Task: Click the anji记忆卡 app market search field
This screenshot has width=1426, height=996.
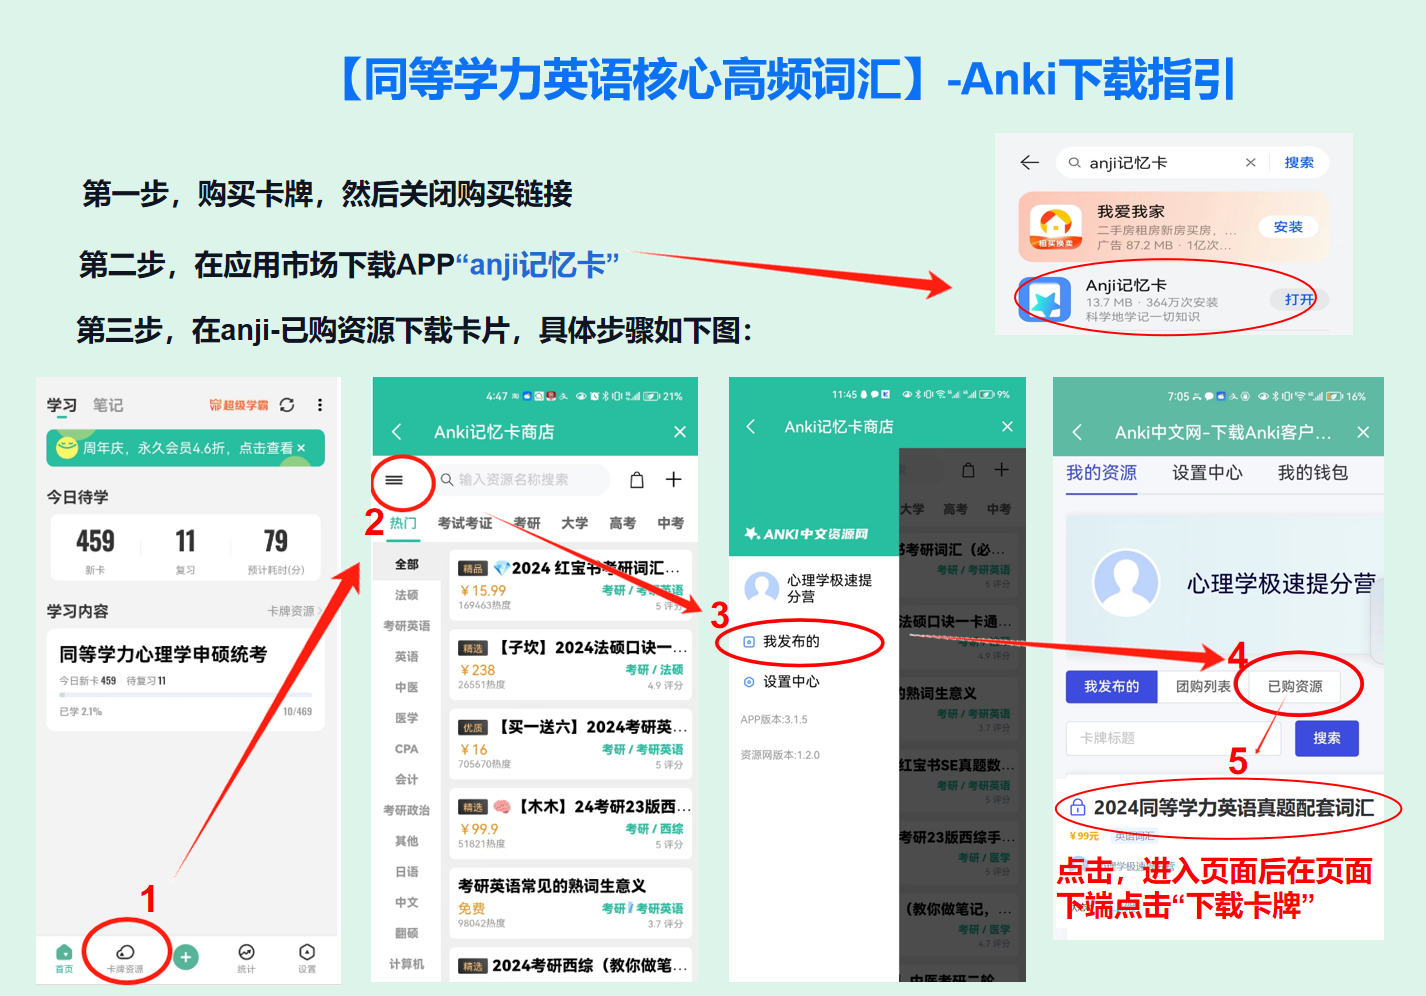Action: 1162,162
